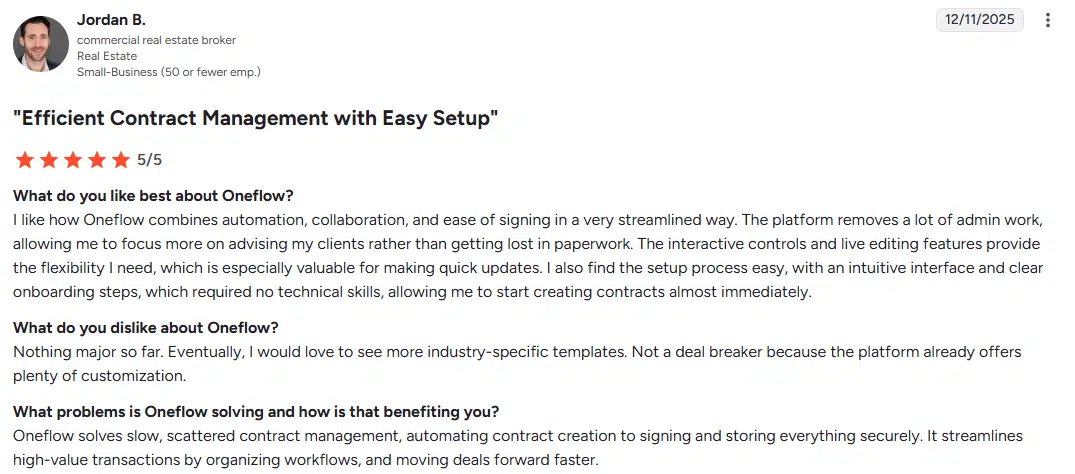Click Jordan B.'s profile photo
1075x474 pixels.
(x=41, y=44)
